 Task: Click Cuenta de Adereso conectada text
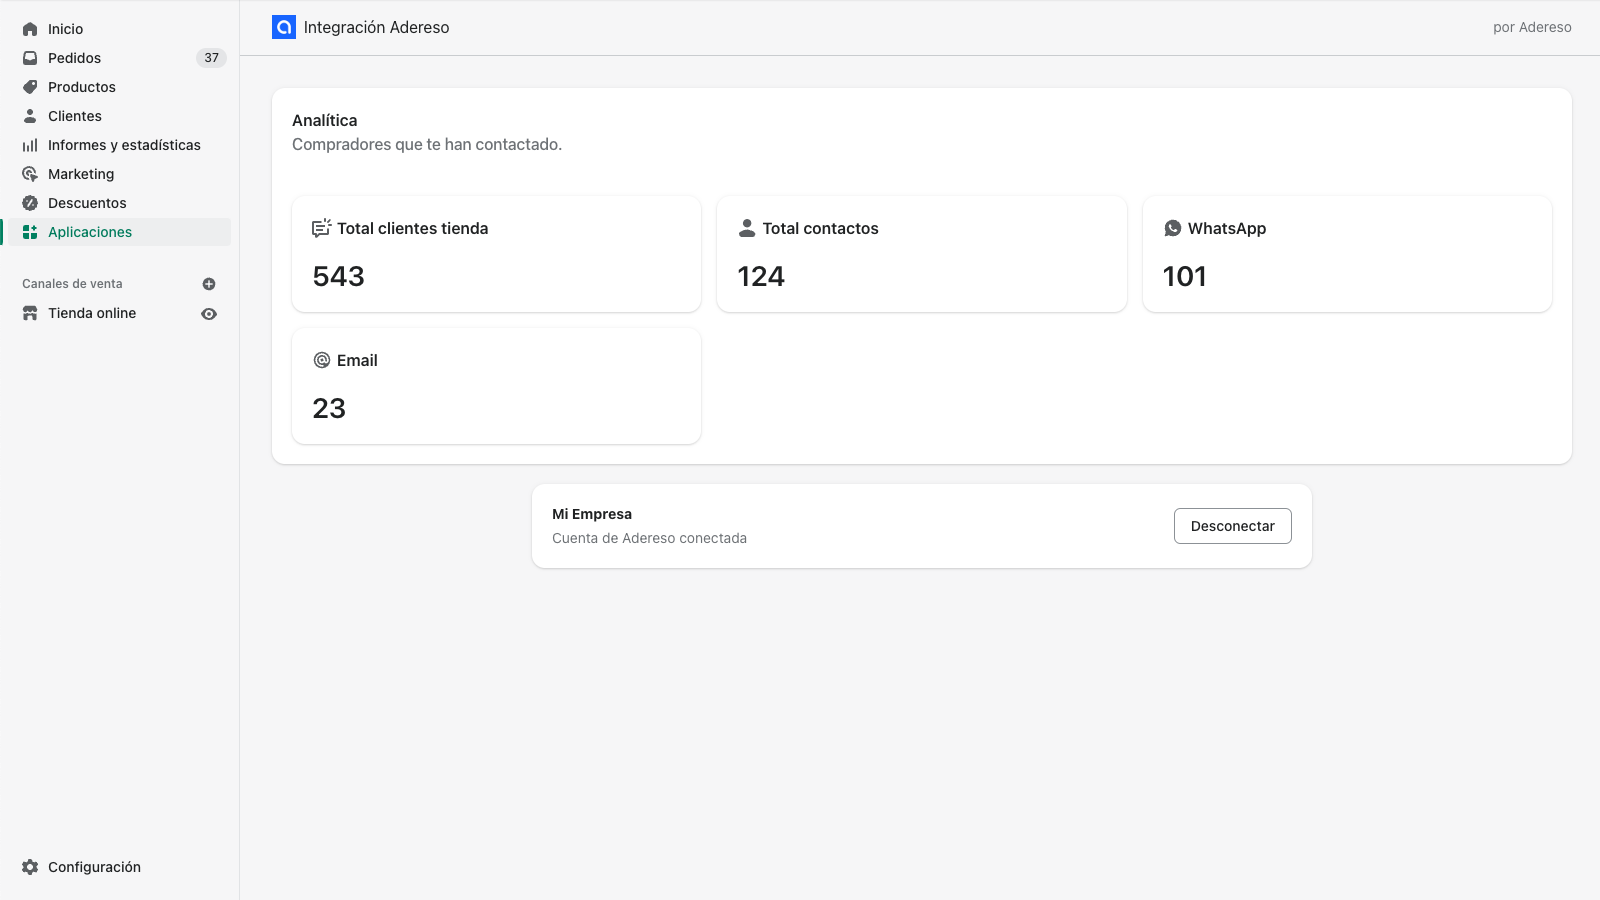tap(649, 538)
